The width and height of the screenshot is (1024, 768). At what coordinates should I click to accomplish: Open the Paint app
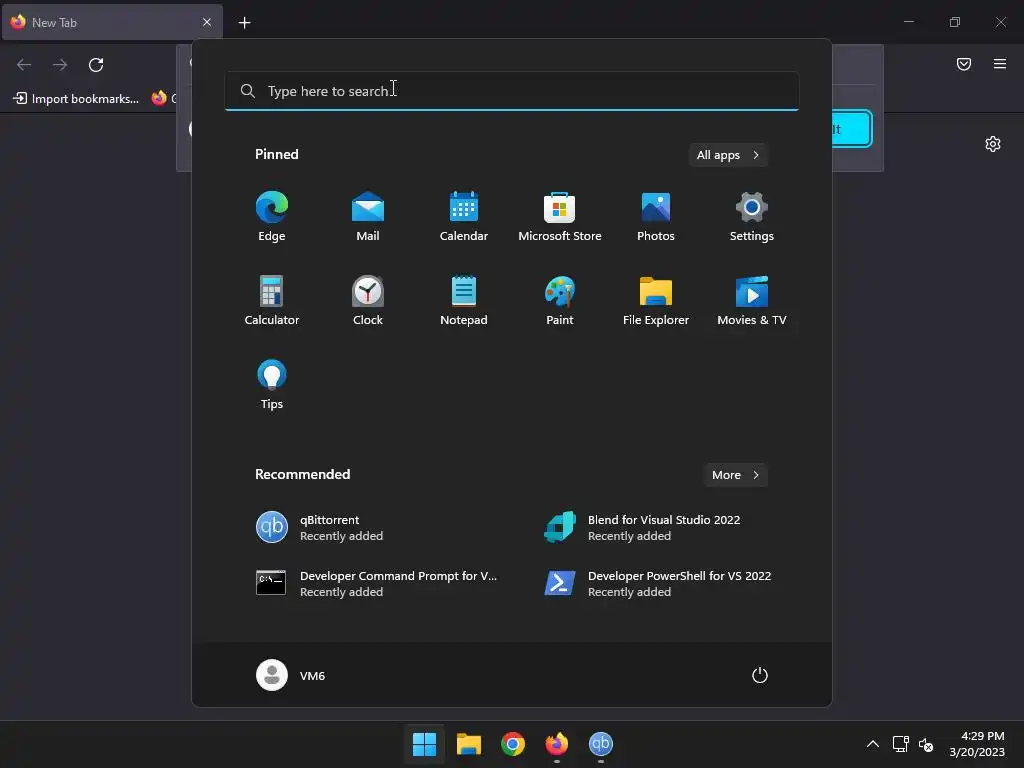click(560, 300)
